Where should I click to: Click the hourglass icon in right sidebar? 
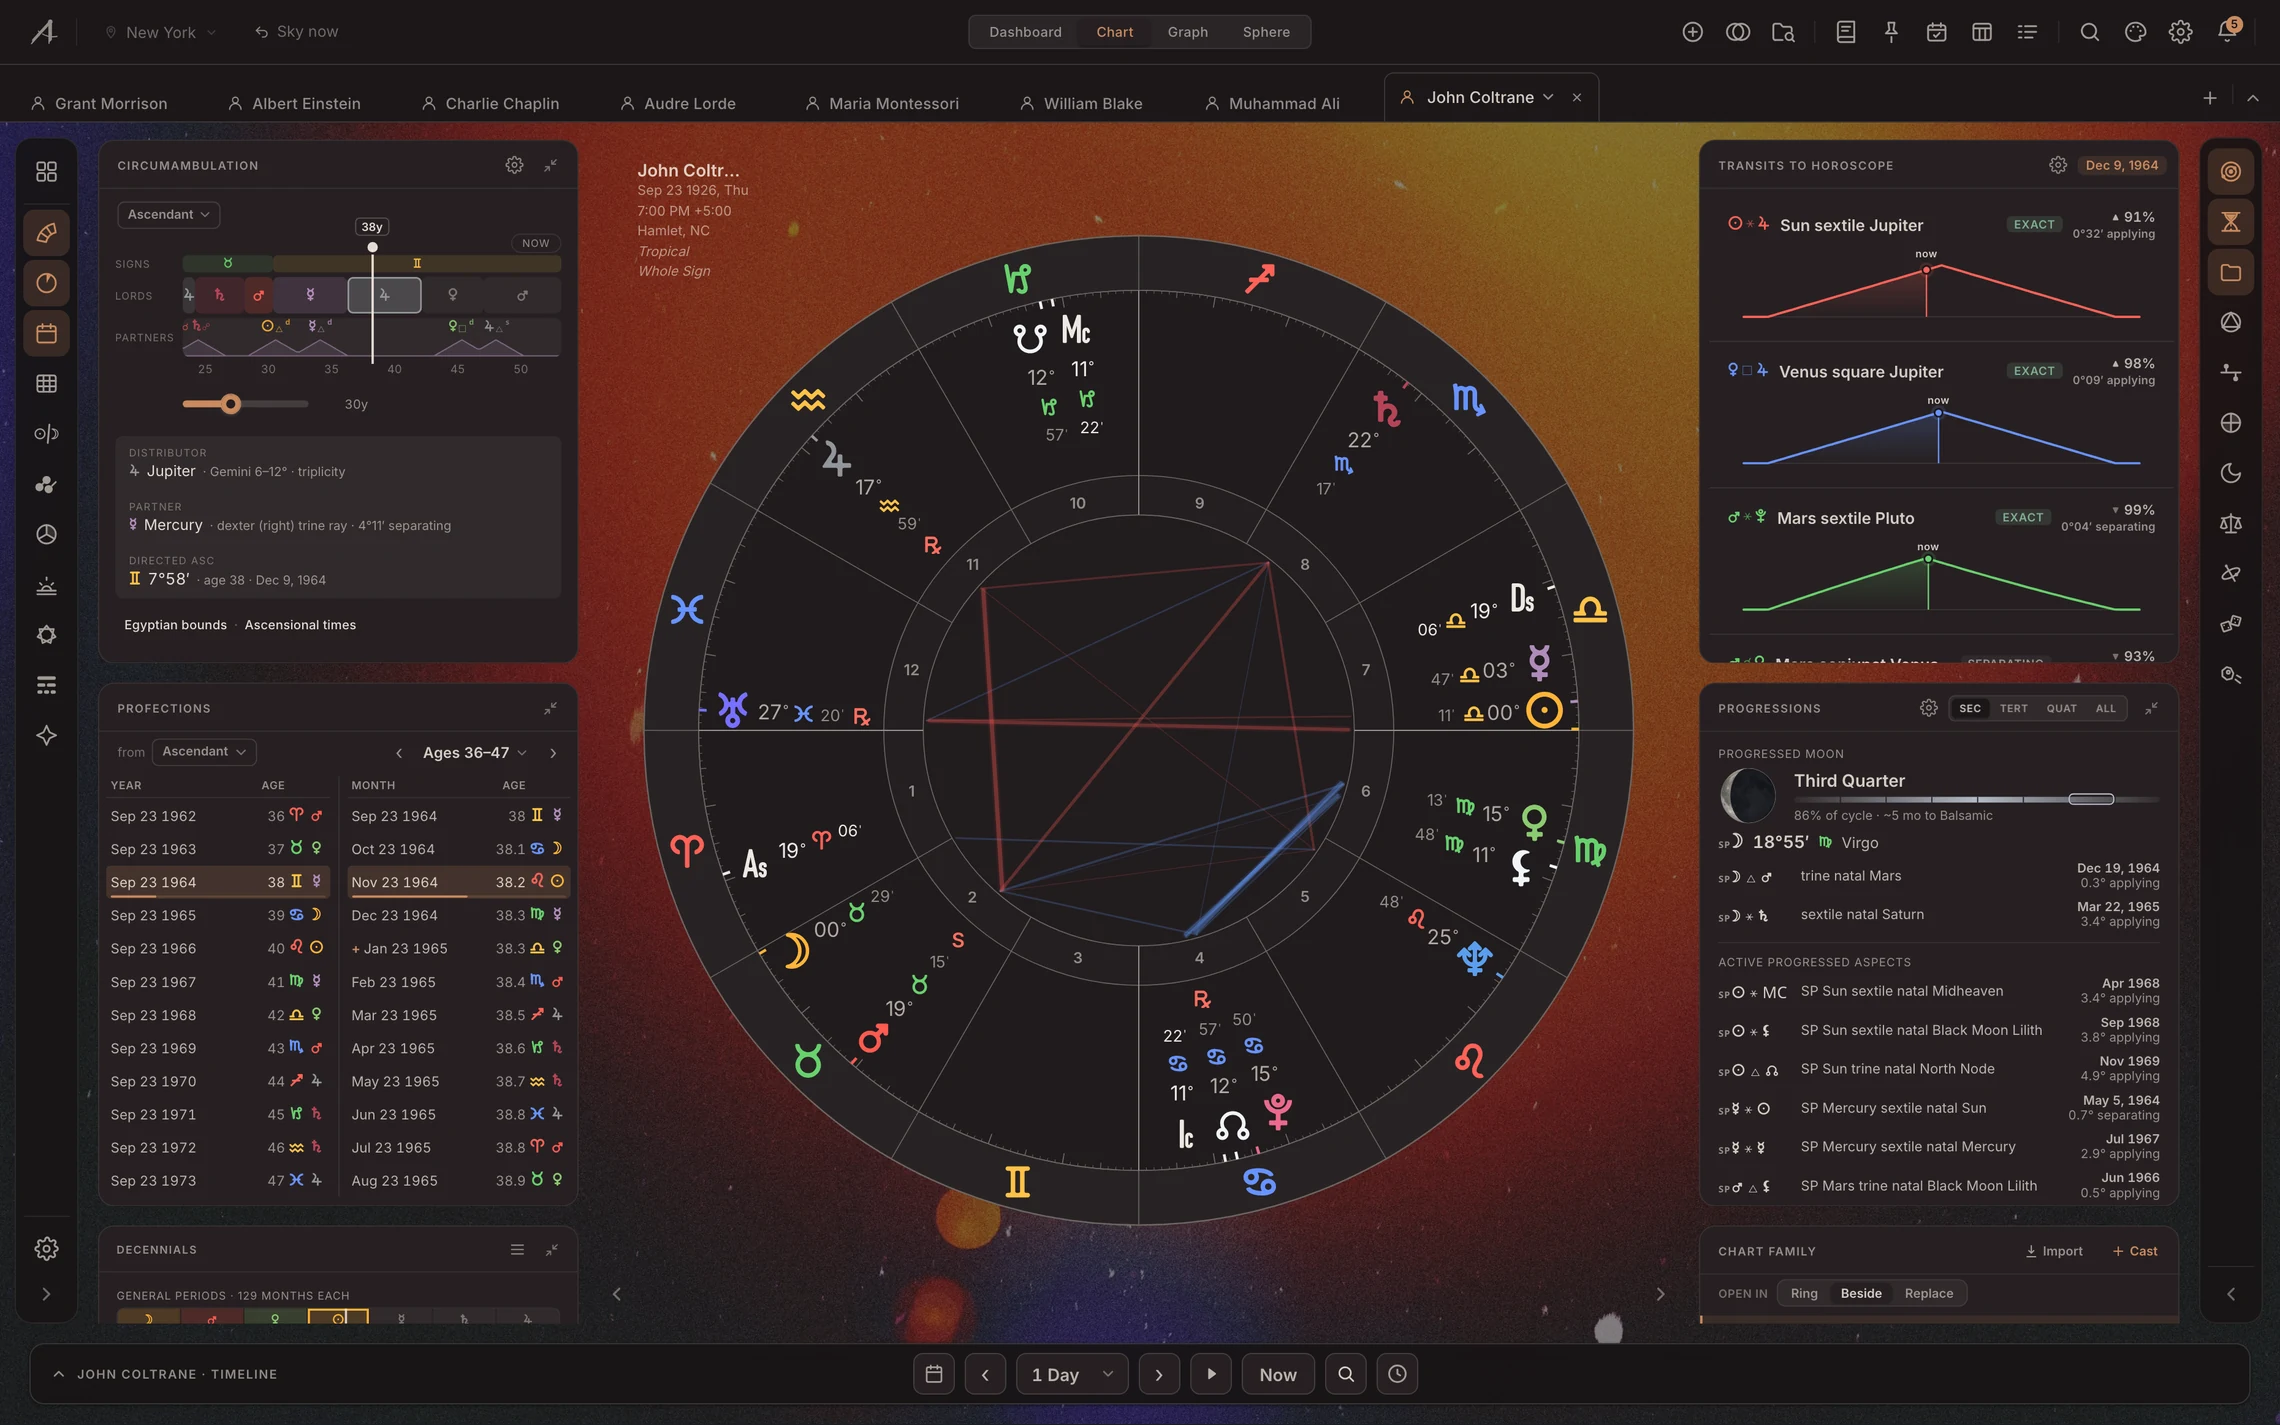[x=2230, y=222]
